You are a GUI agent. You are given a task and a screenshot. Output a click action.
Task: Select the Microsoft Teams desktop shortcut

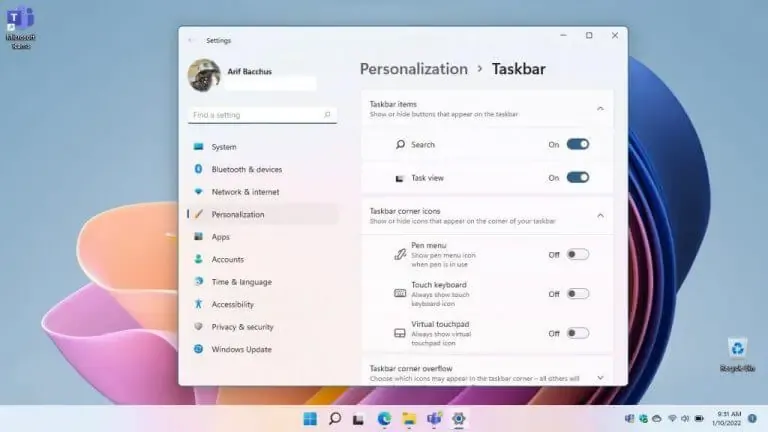click(21, 27)
